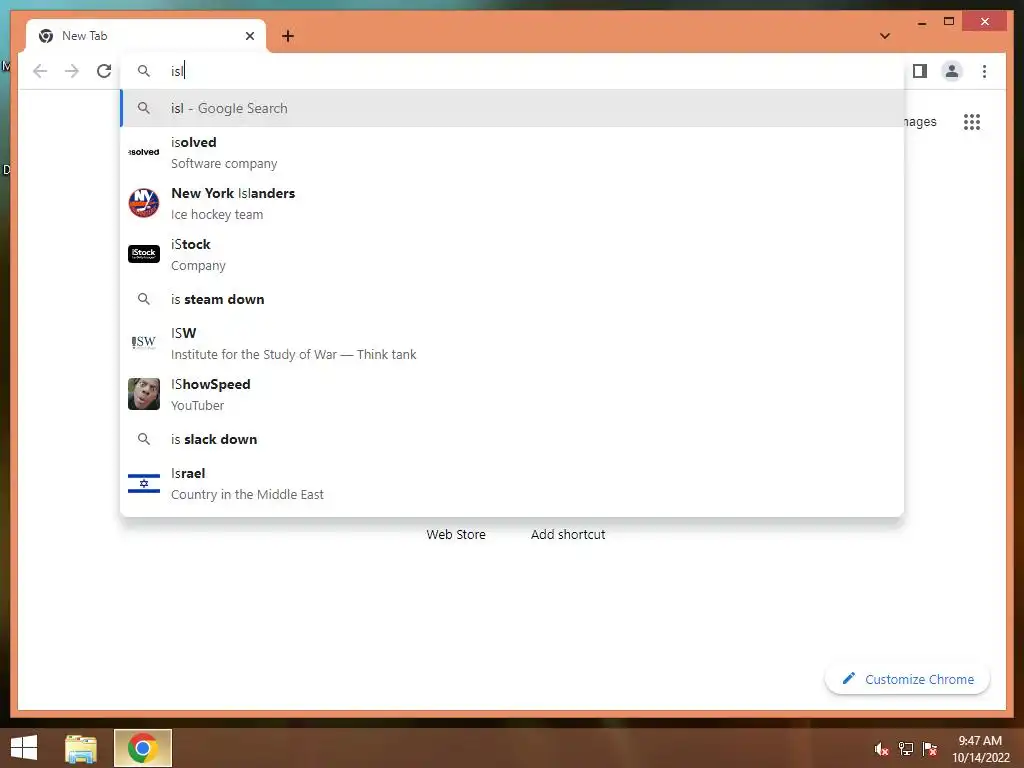
Task: Toggle the Chrome side panel
Action: click(920, 71)
